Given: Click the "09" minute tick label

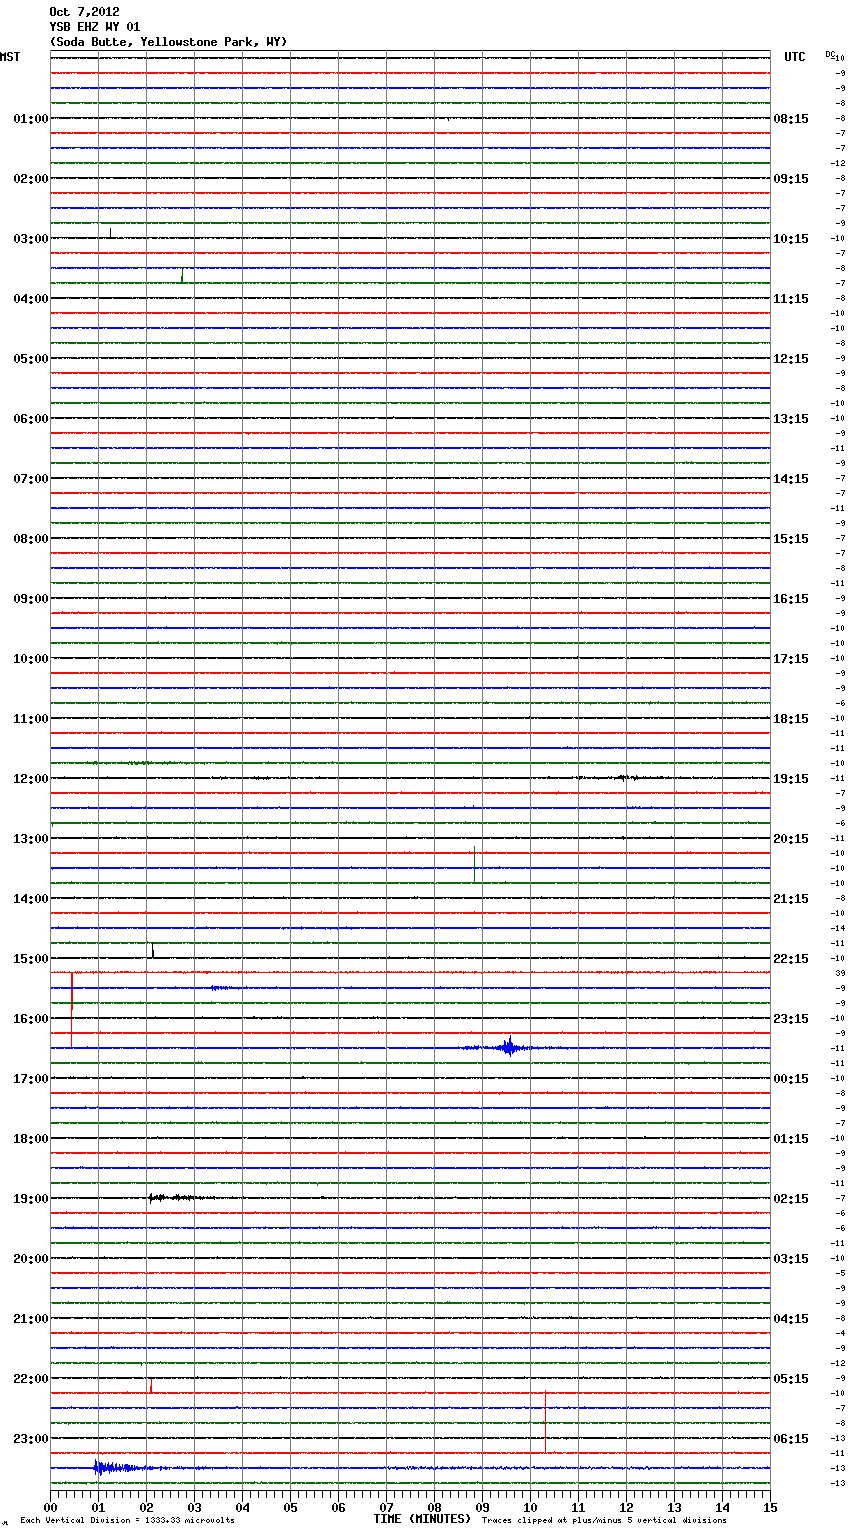Looking at the screenshot, I should (482, 1506).
